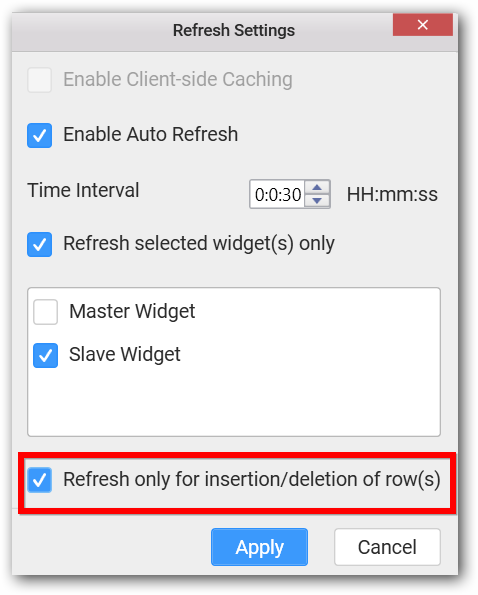Tick the Enable Client-side Caching checkbox
478x595 pixels.
pyautogui.click(x=39, y=80)
